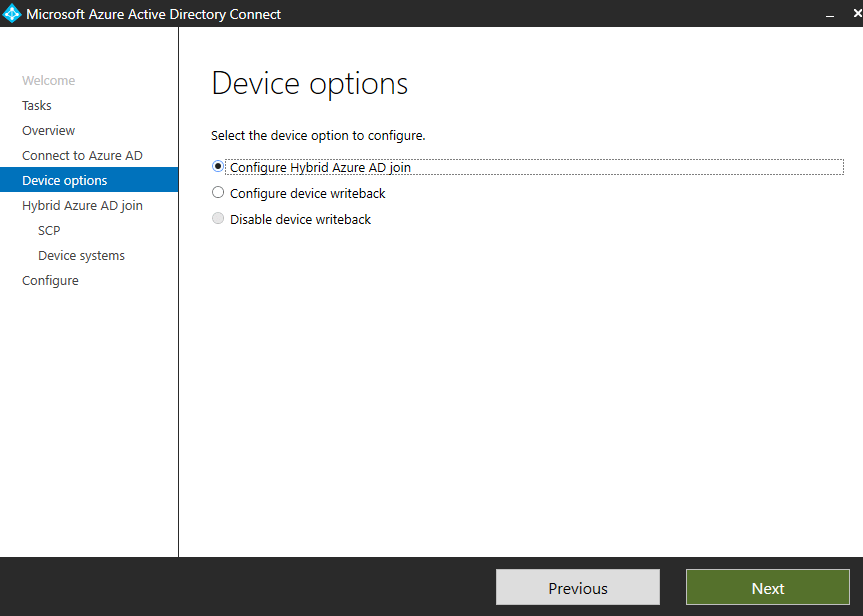Select the Configure Hybrid Azure AD join radio button

tap(218, 167)
